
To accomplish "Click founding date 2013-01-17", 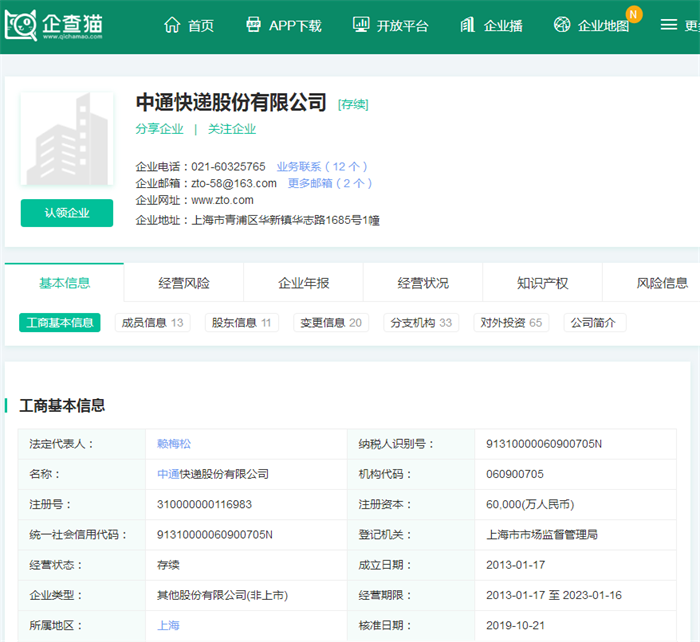I will click(x=516, y=565).
